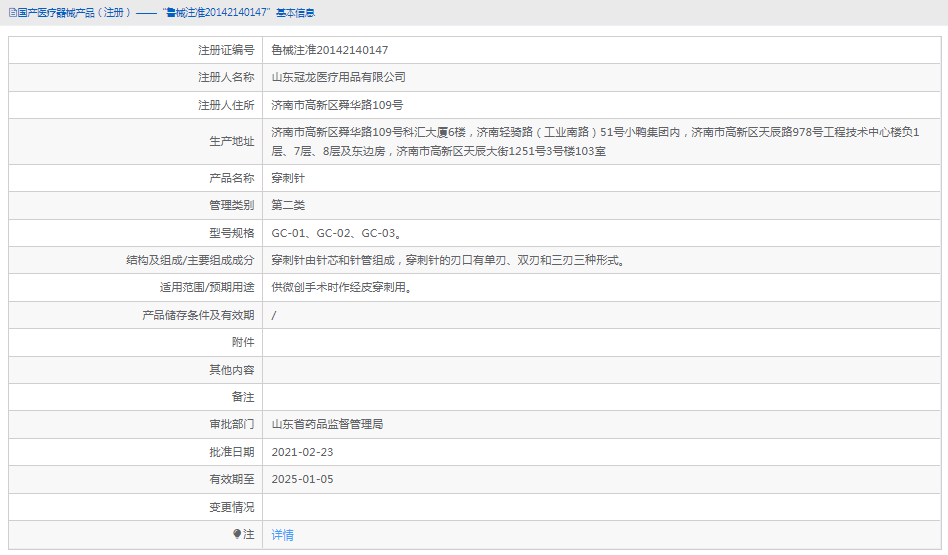The width and height of the screenshot is (948, 555).
Task: Select approving department 山东省药品监督管理局
Action: [x=327, y=424]
